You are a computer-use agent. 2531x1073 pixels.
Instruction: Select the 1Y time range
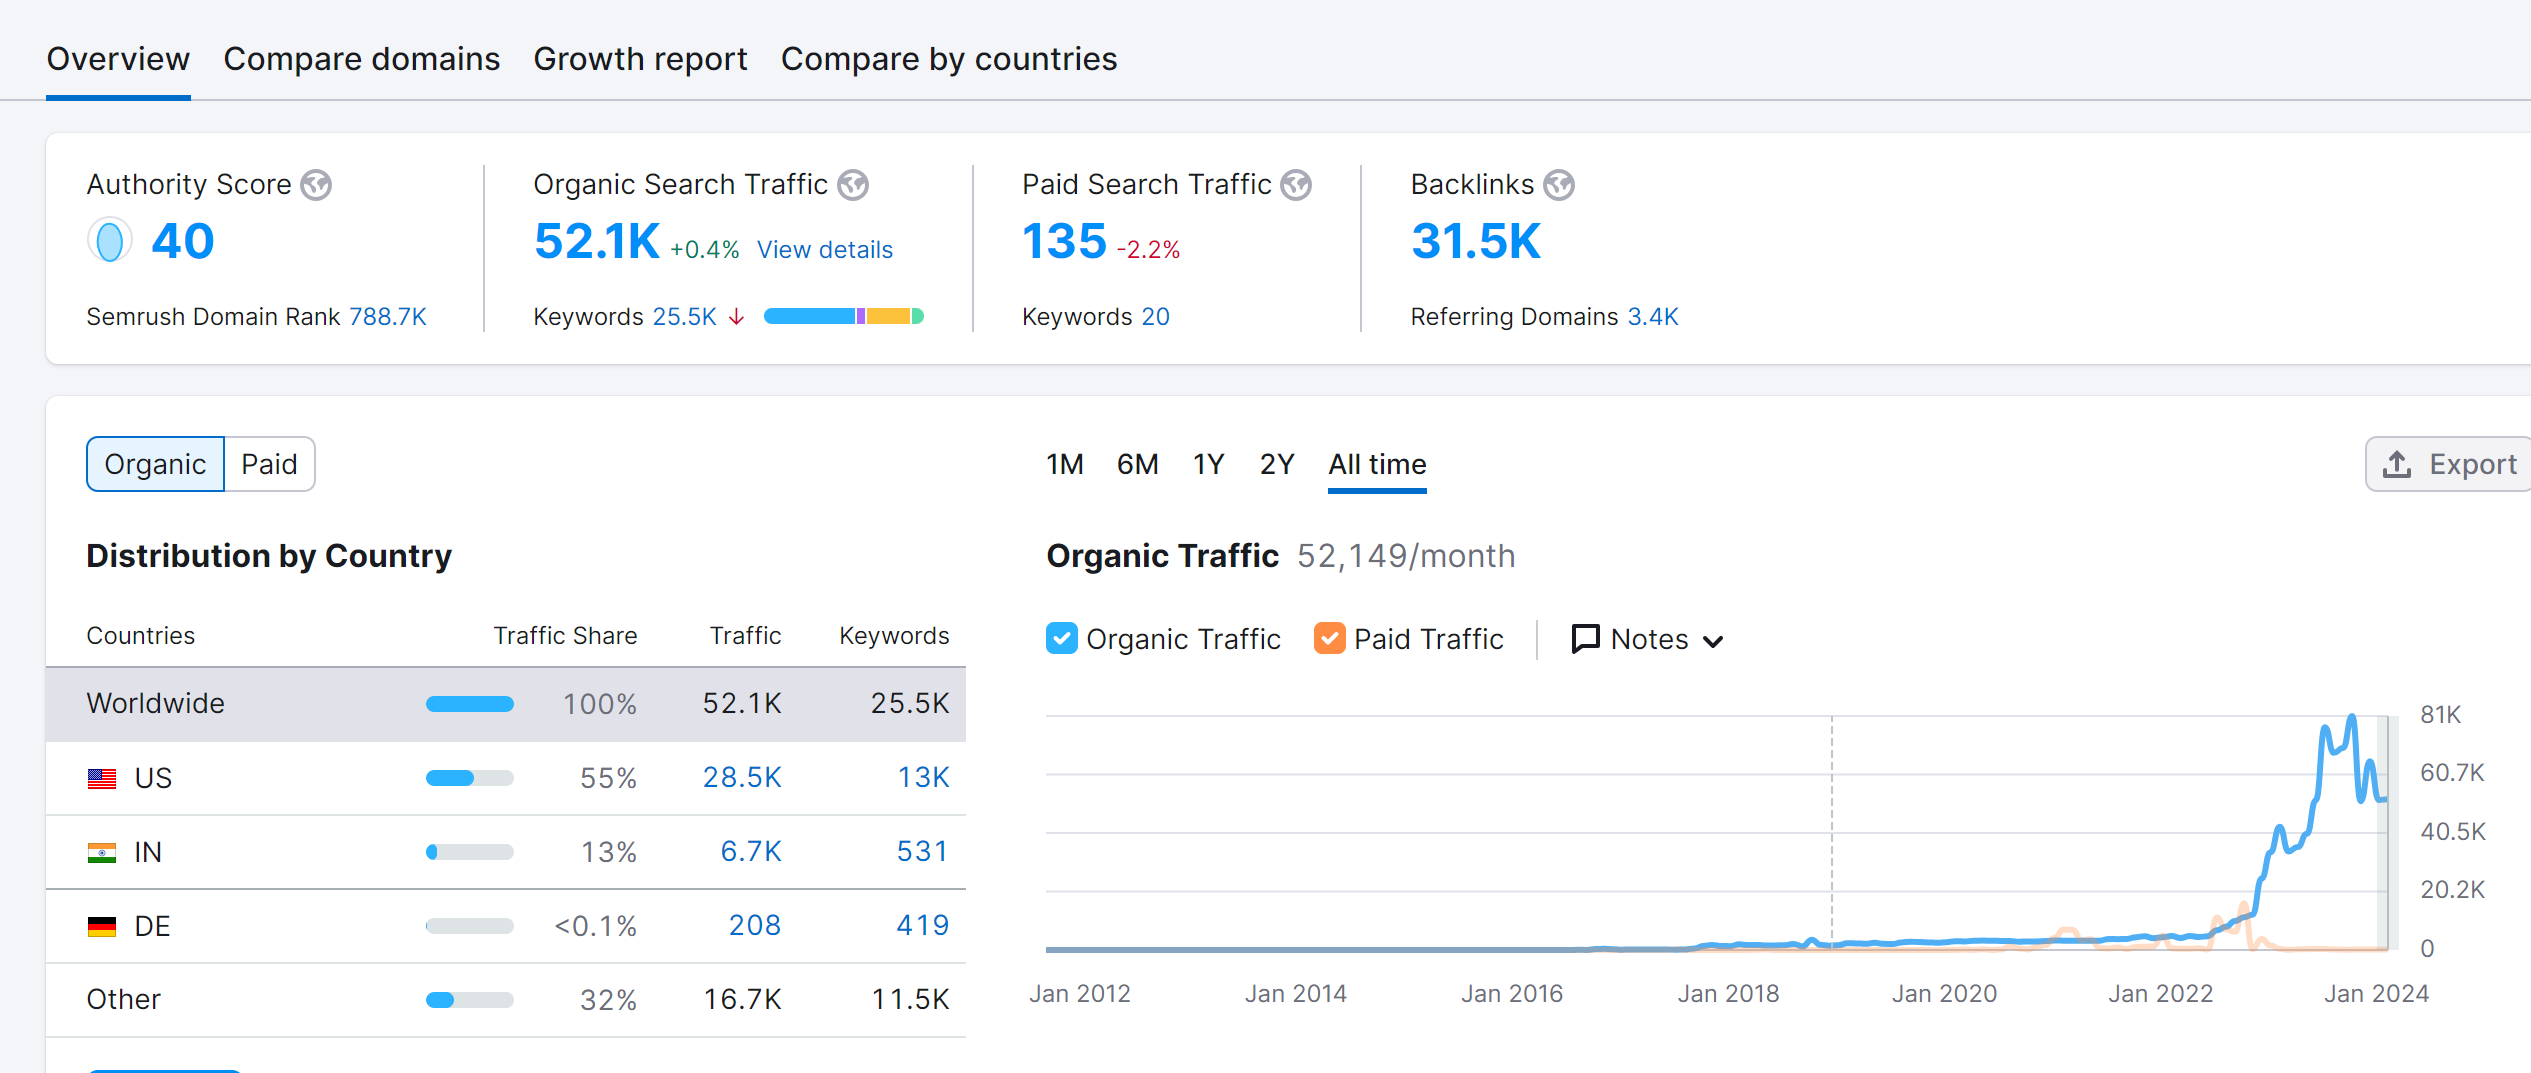[1209, 464]
